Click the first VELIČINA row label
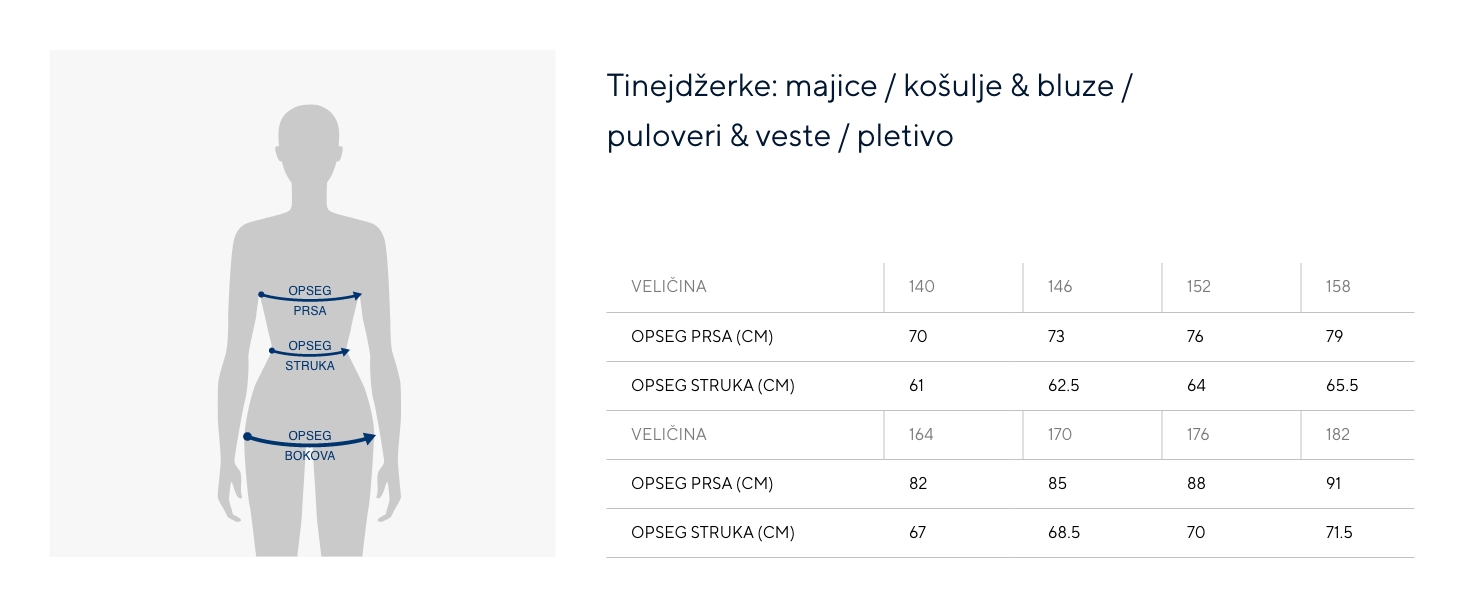This screenshot has width=1465, height=607. coord(669,287)
